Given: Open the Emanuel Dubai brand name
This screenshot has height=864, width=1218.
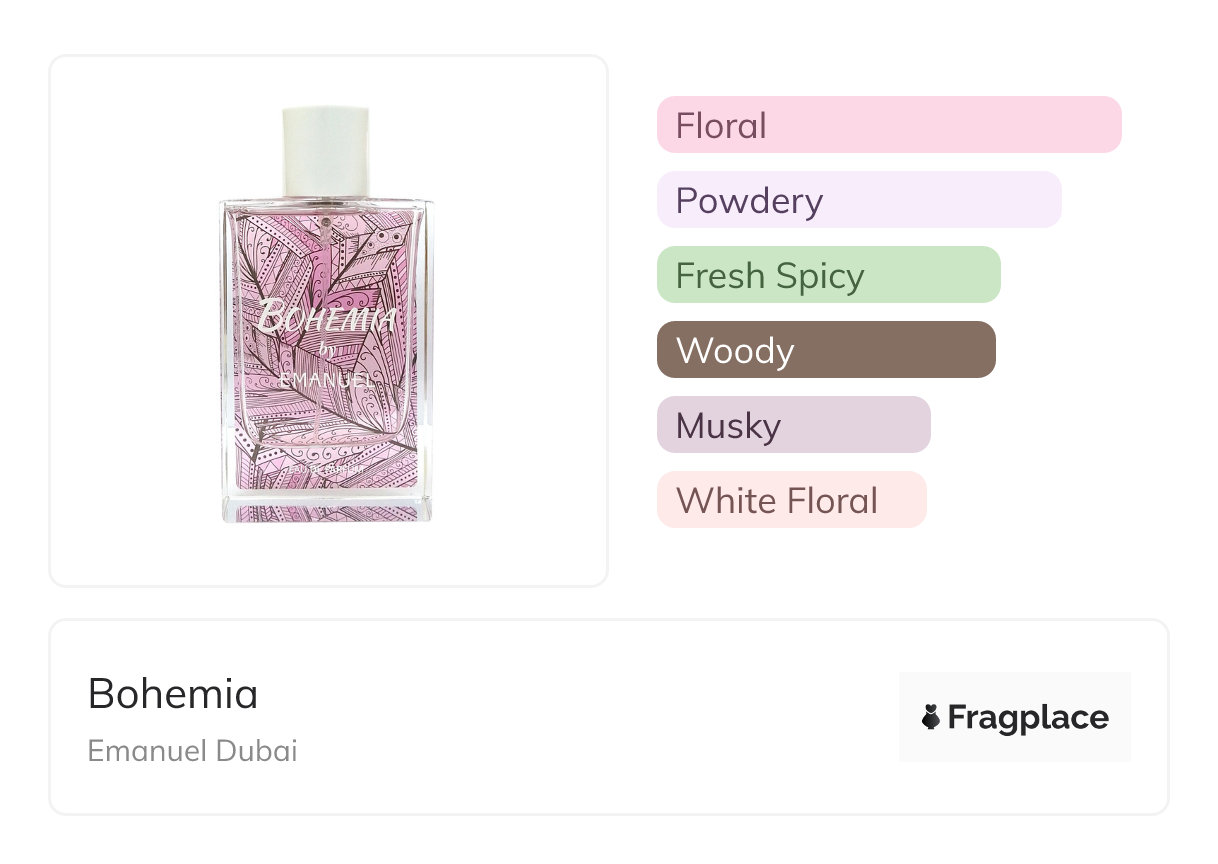Looking at the screenshot, I should (x=192, y=751).
